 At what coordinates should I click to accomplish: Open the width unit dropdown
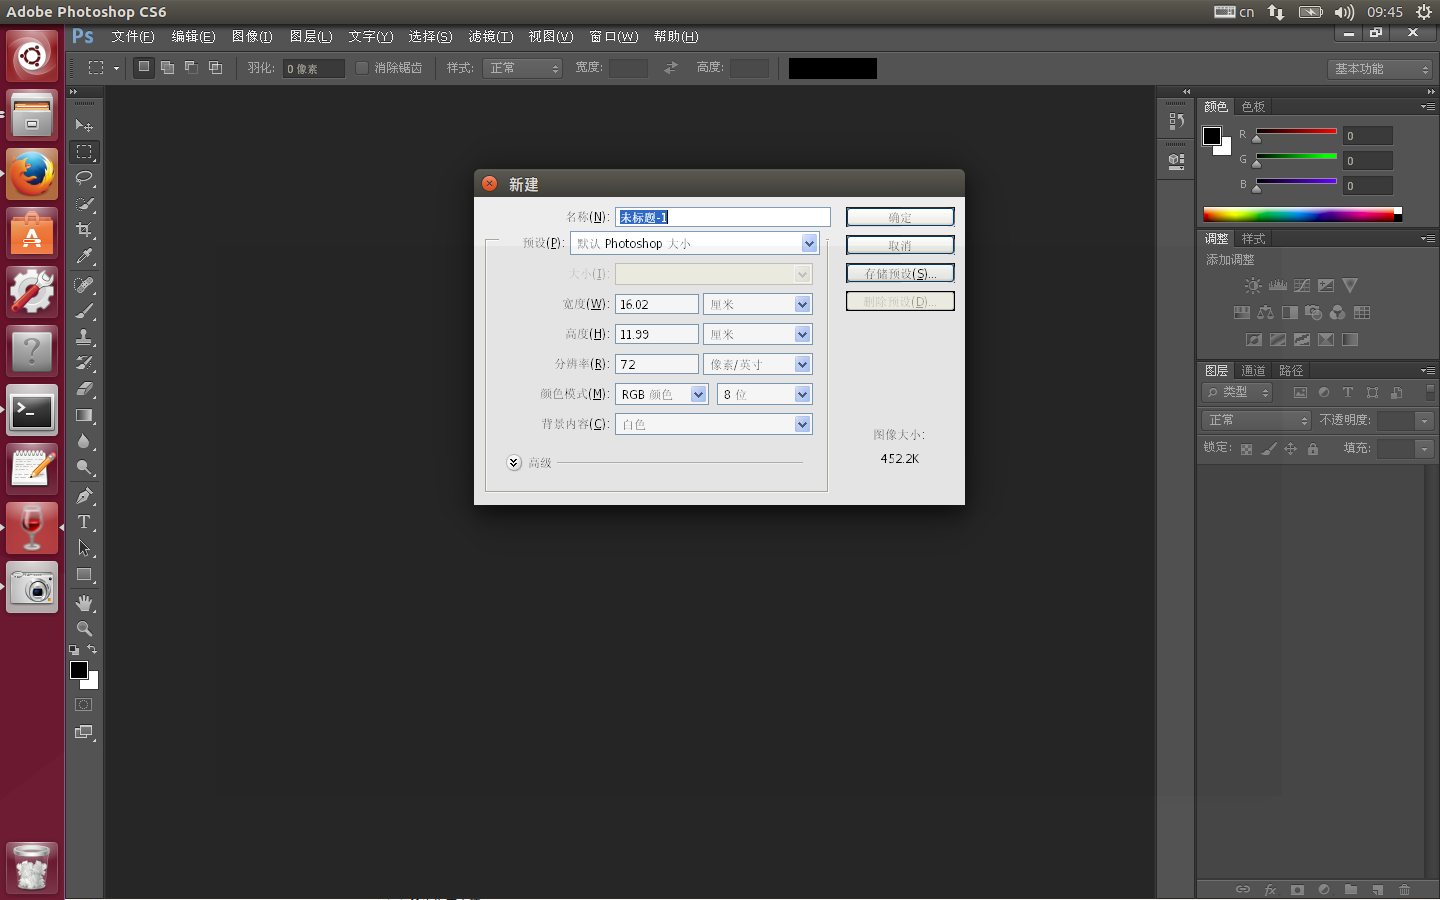pos(757,304)
